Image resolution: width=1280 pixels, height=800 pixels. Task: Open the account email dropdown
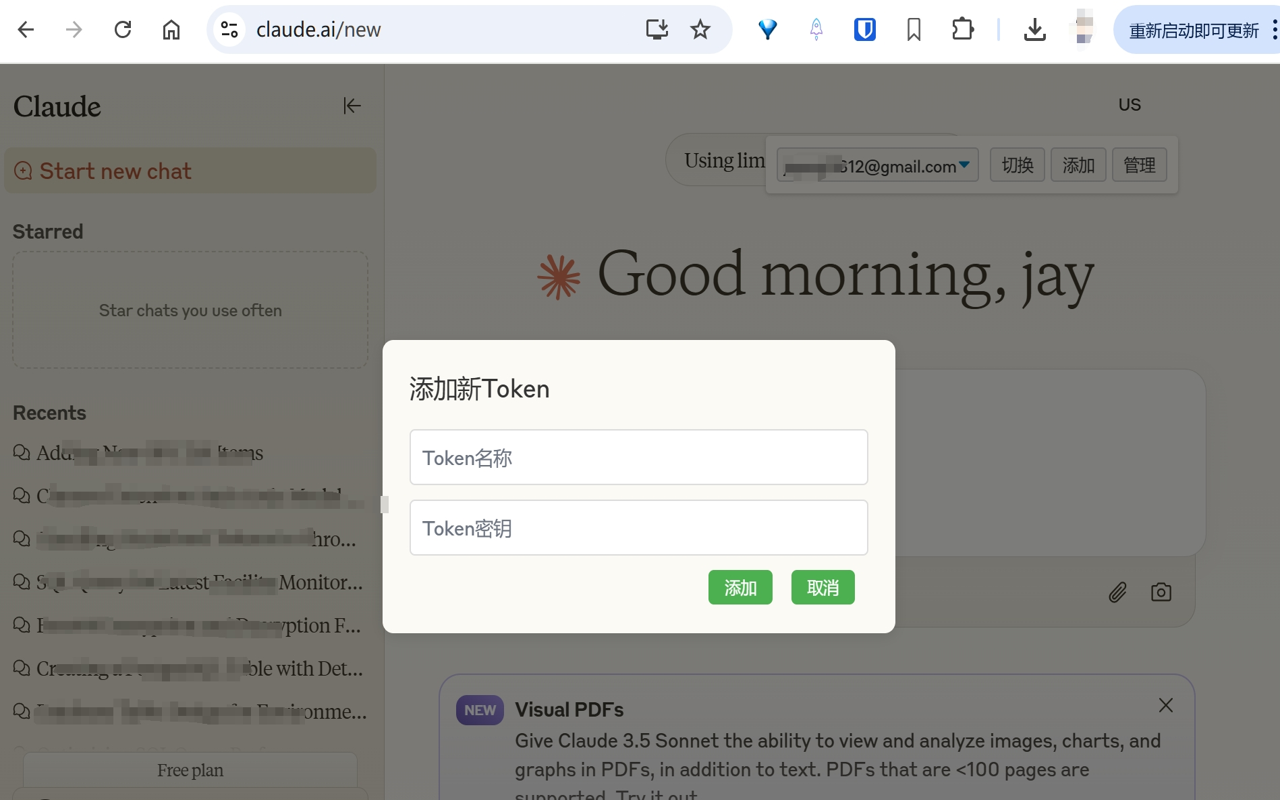pos(878,165)
